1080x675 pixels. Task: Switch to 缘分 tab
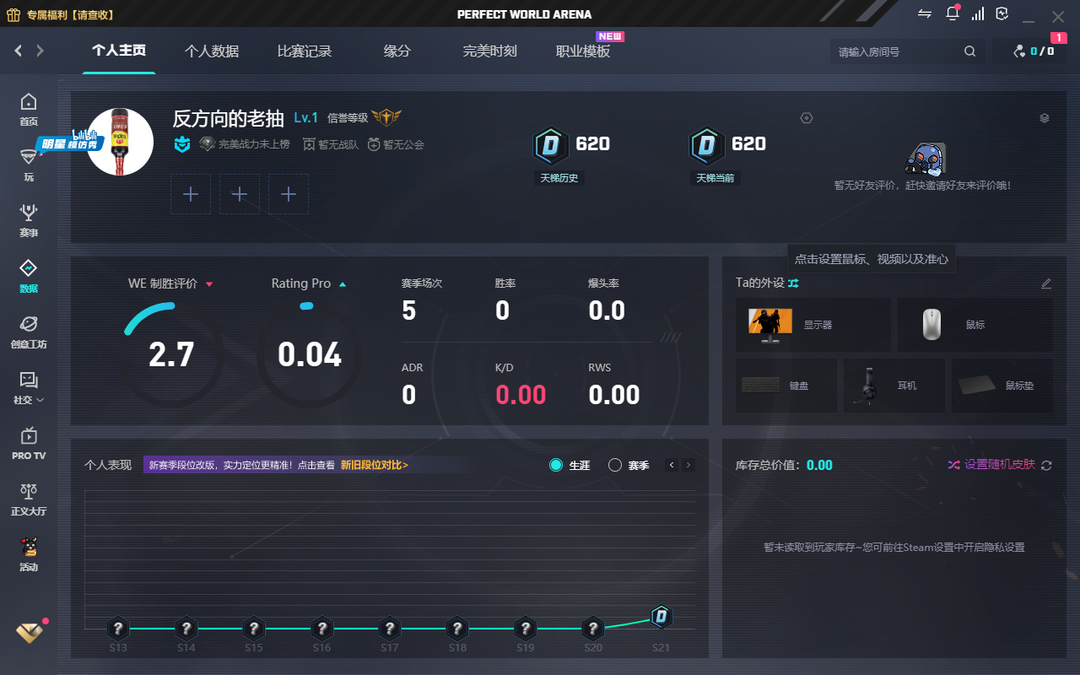[397, 51]
